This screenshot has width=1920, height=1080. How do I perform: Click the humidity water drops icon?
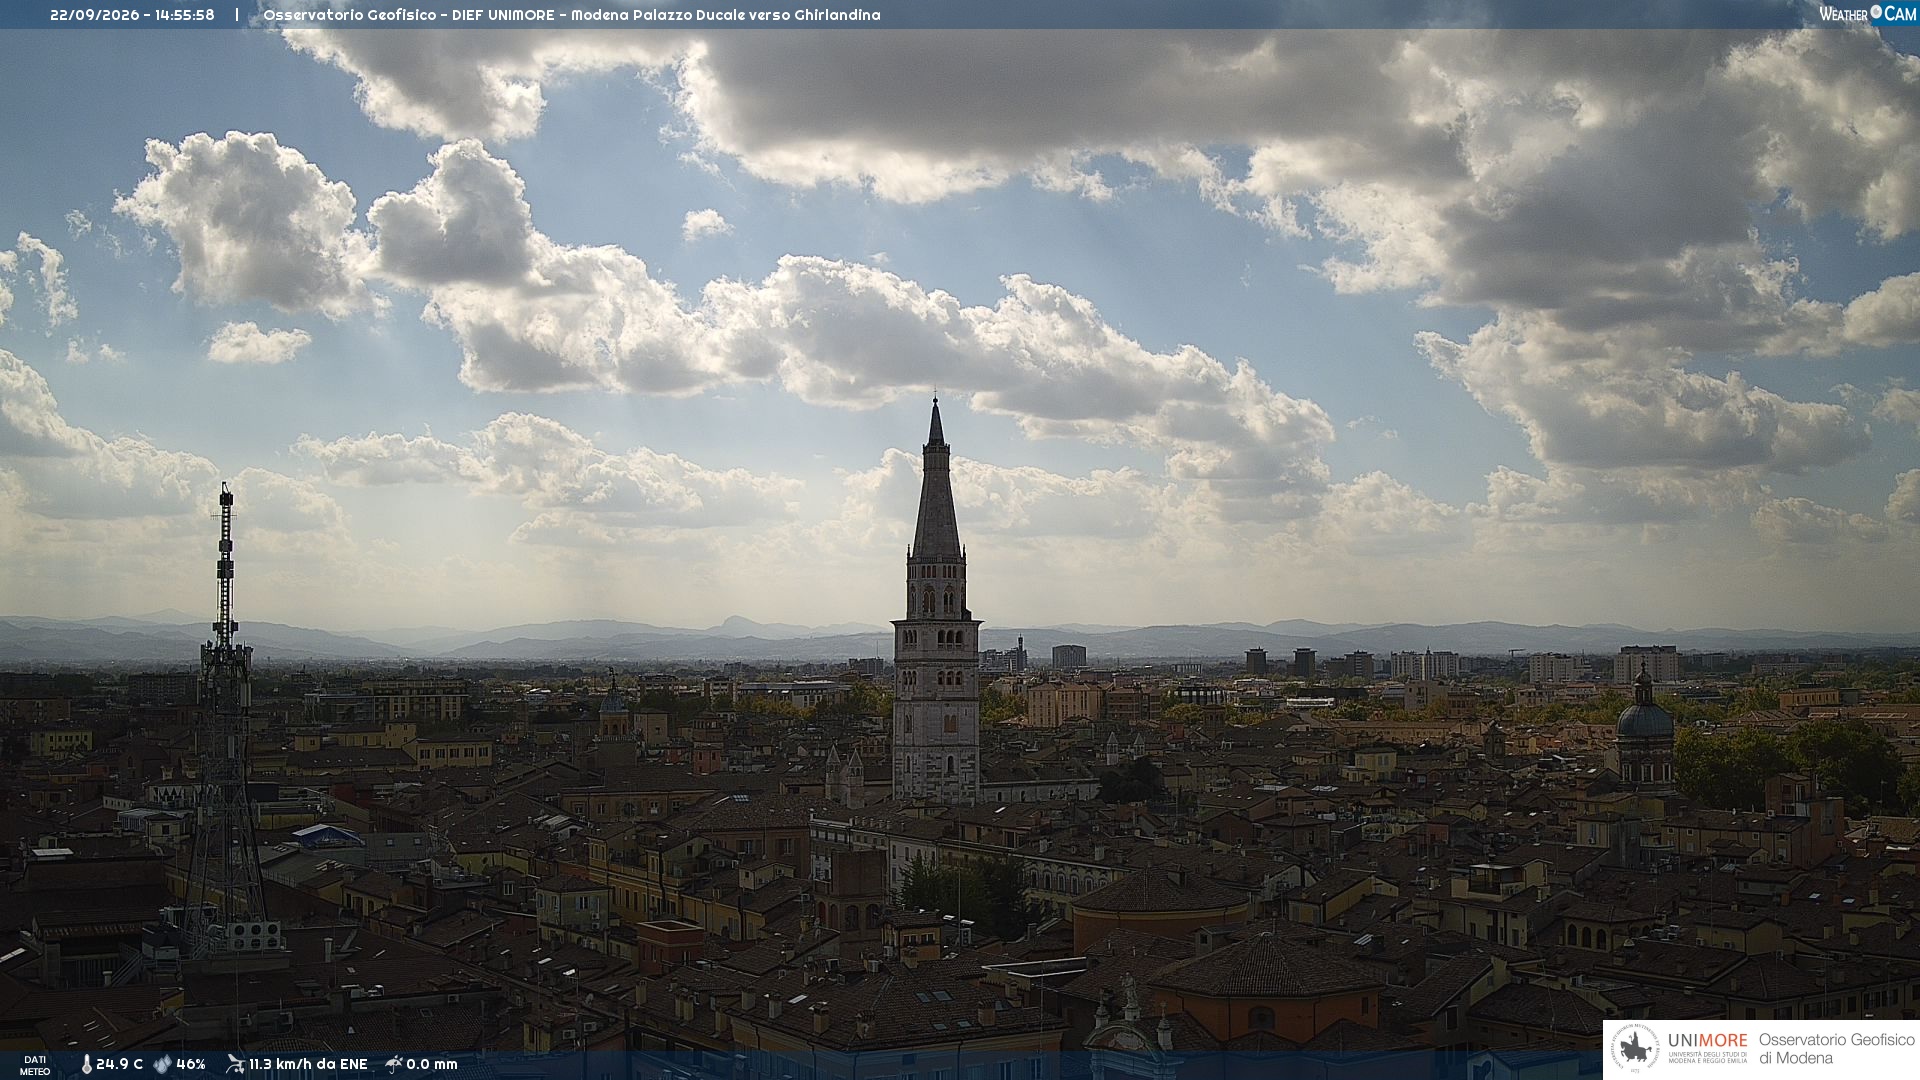pyautogui.click(x=162, y=1065)
